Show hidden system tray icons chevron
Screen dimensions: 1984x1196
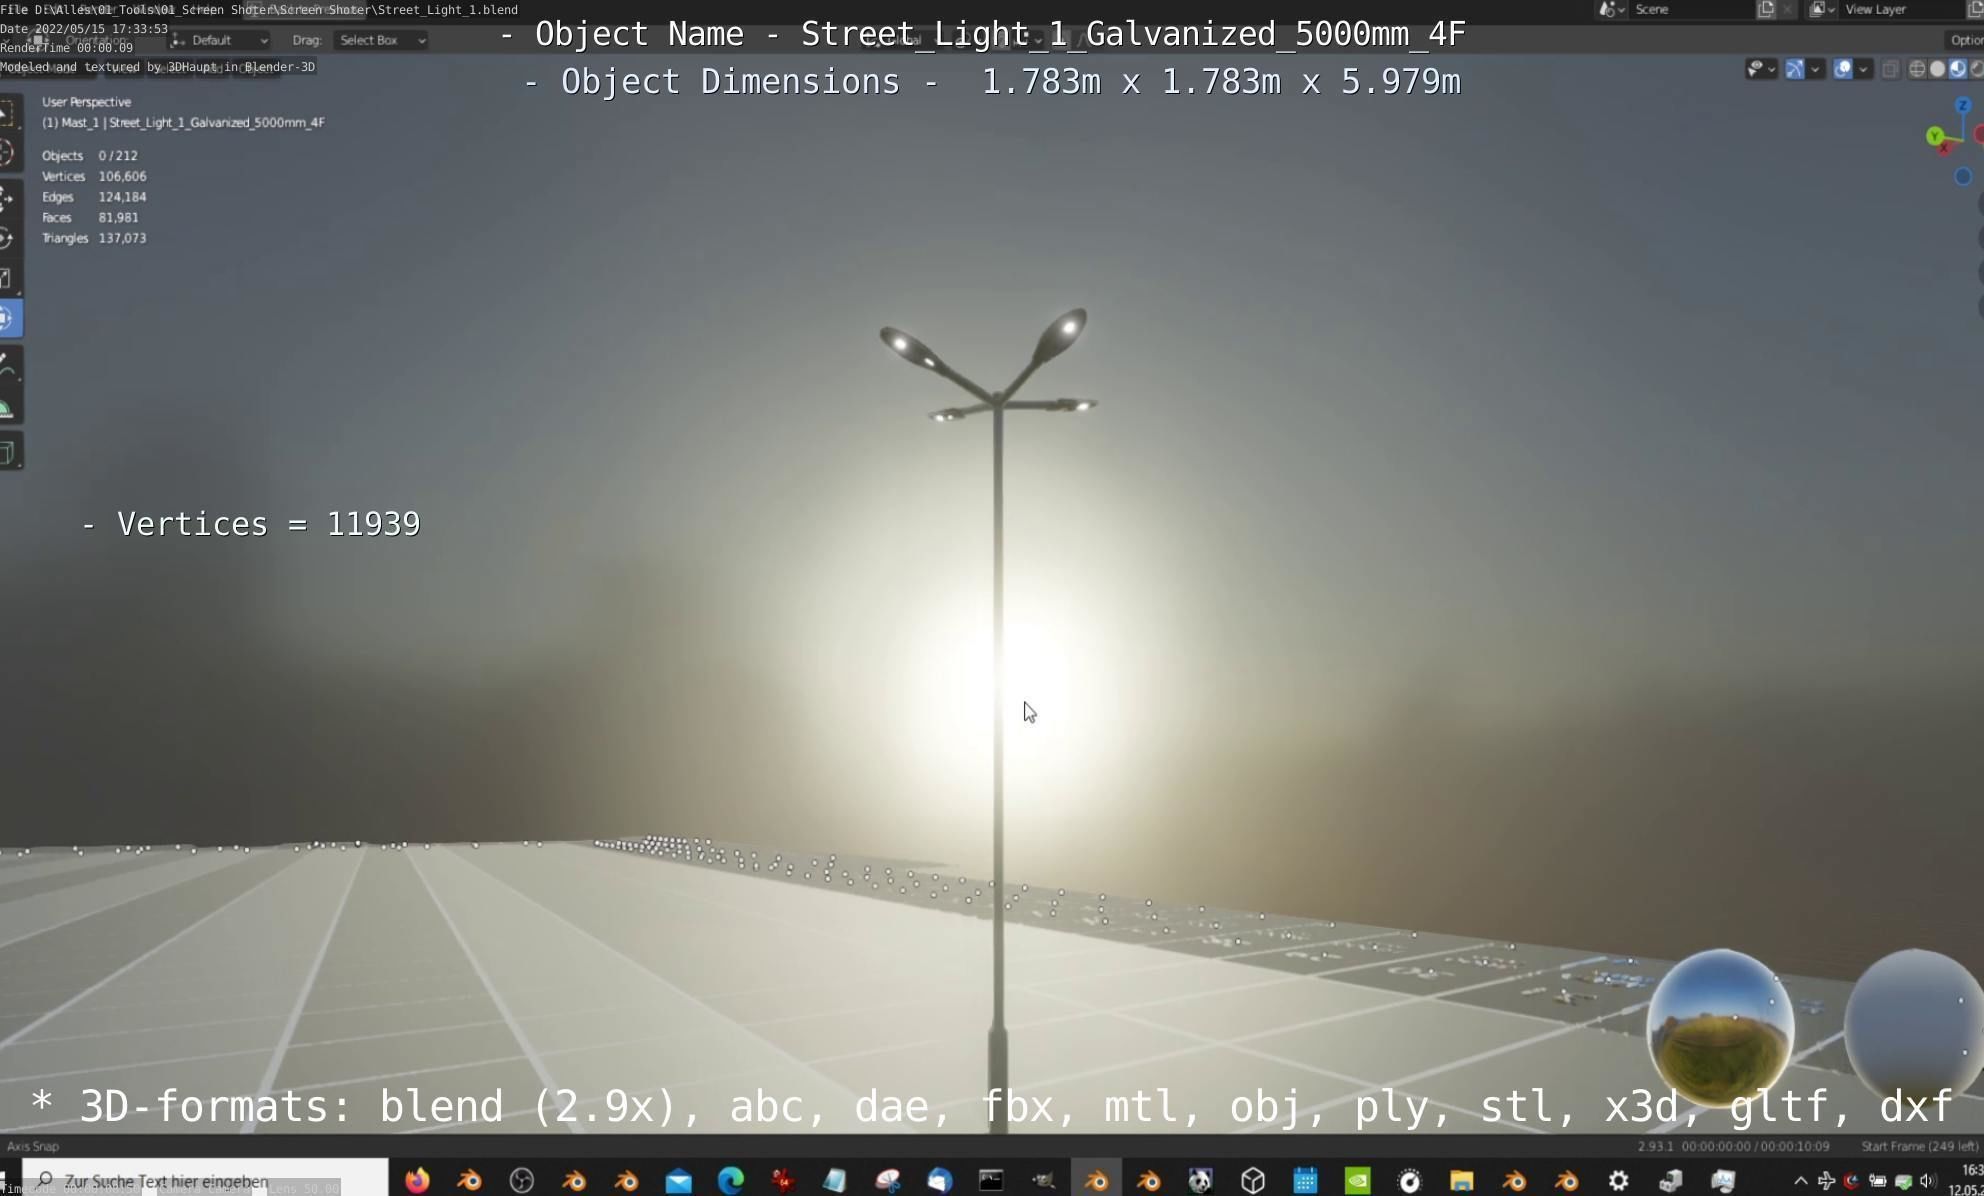point(1800,1181)
